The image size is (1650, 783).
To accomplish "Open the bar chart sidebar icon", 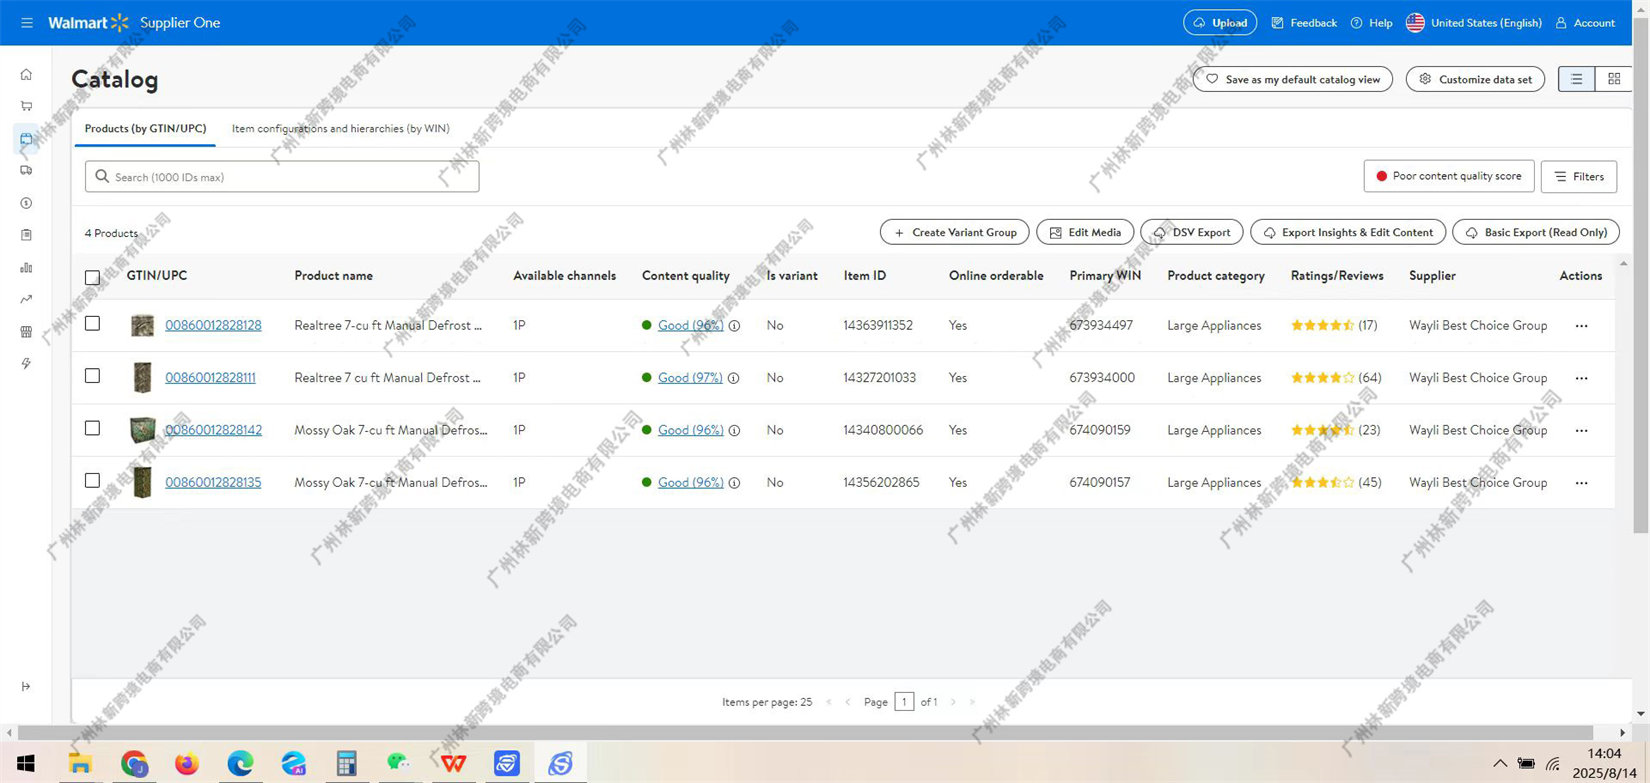I will [26, 267].
